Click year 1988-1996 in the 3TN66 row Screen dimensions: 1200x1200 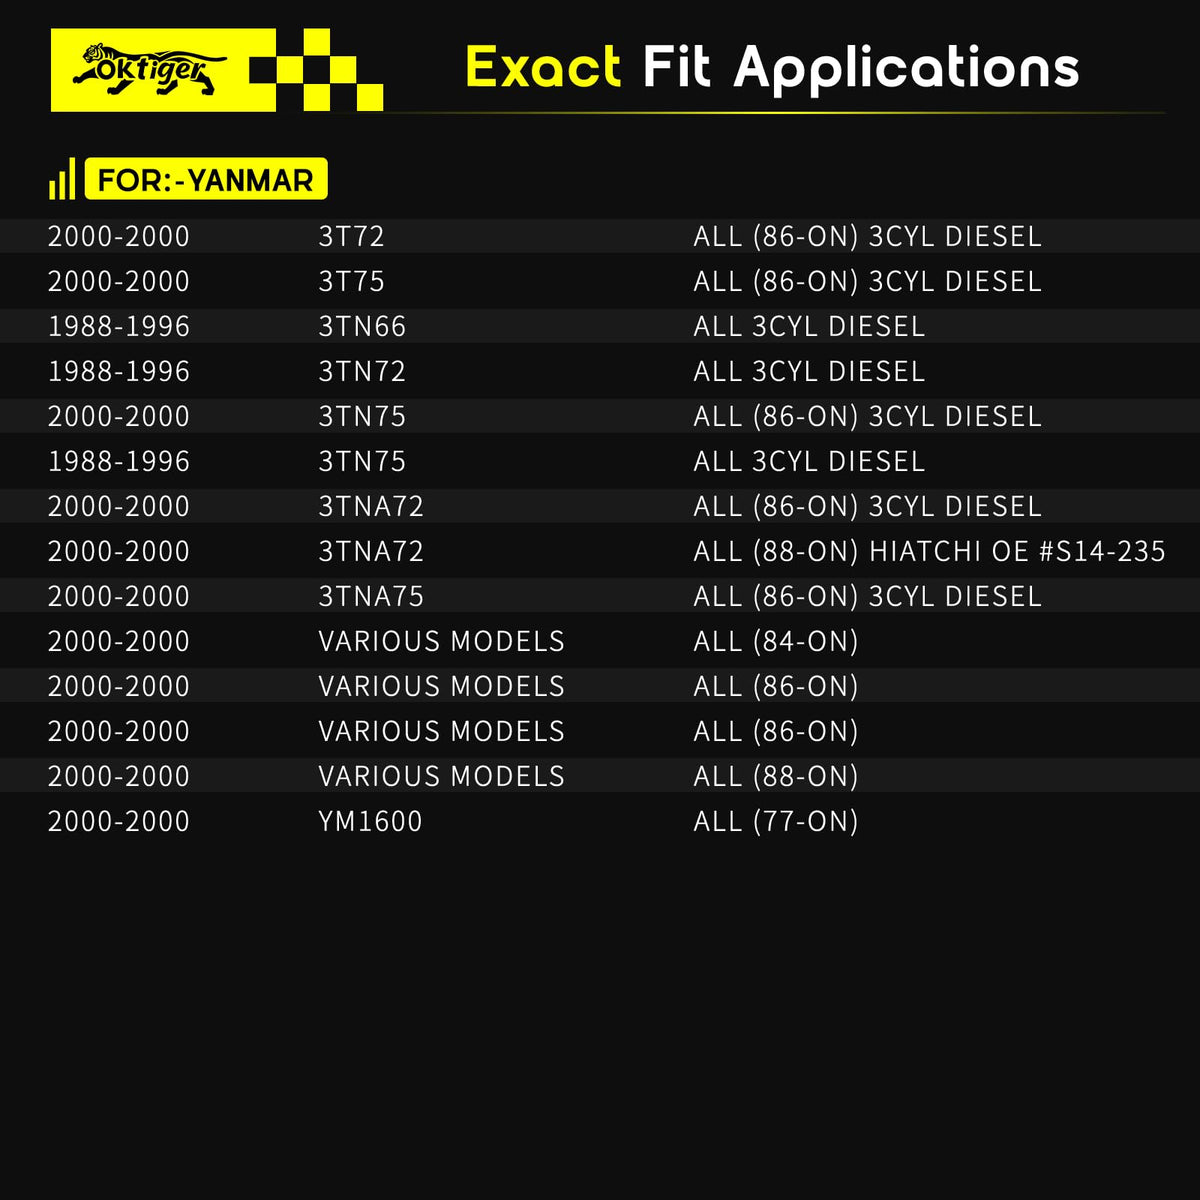pos(119,326)
